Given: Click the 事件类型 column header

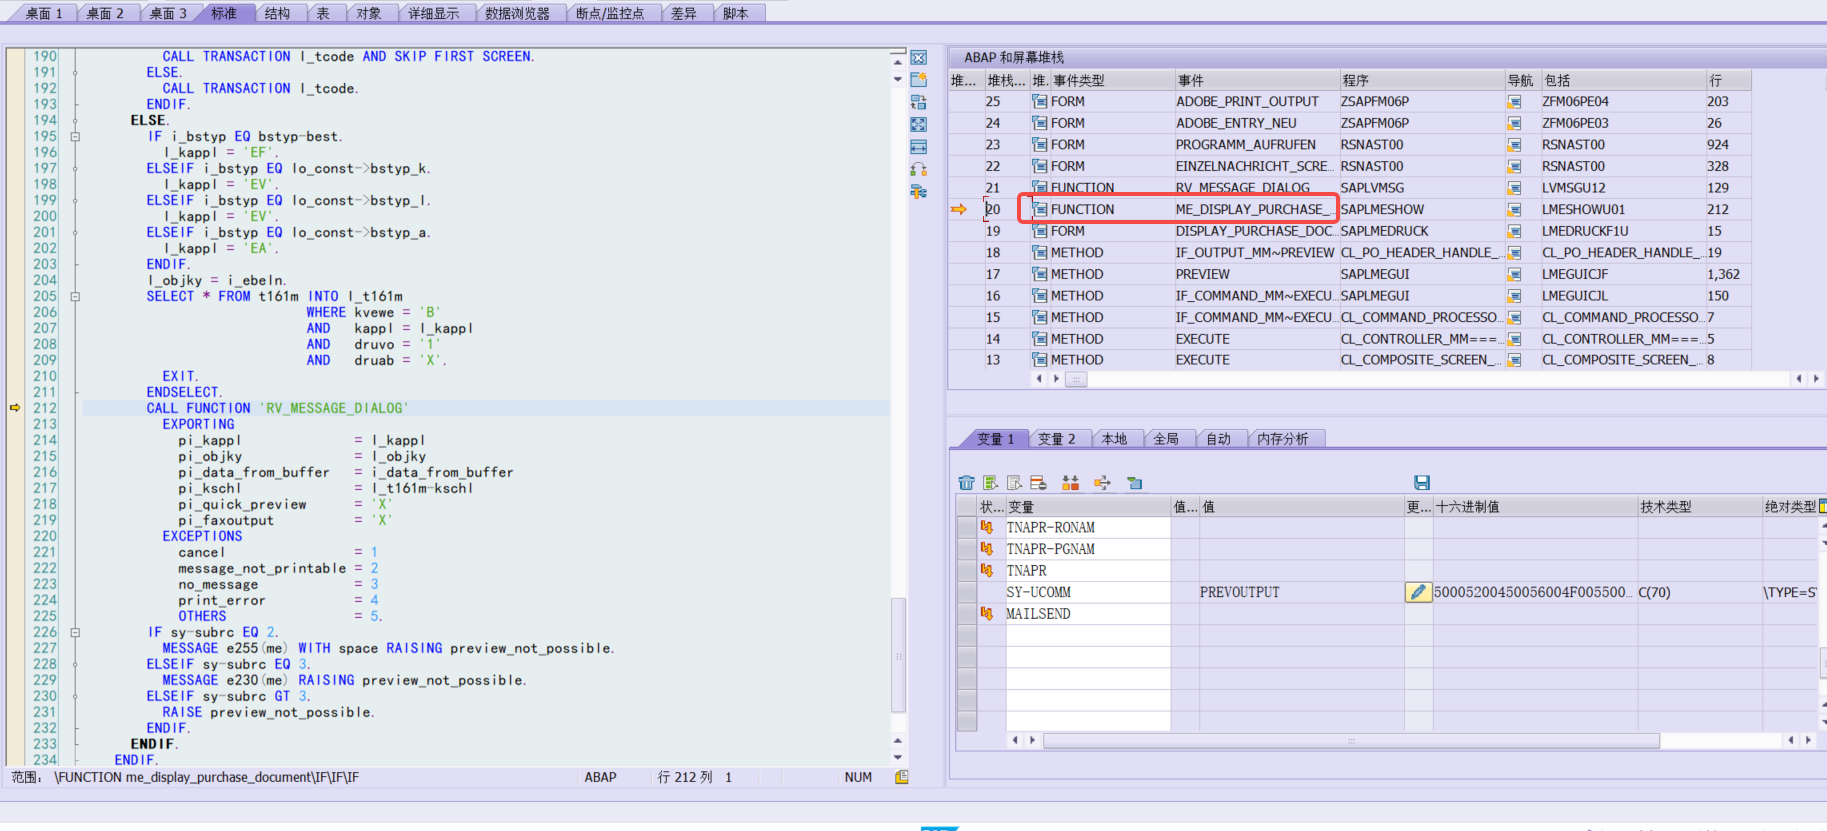Looking at the screenshot, I should [1079, 80].
